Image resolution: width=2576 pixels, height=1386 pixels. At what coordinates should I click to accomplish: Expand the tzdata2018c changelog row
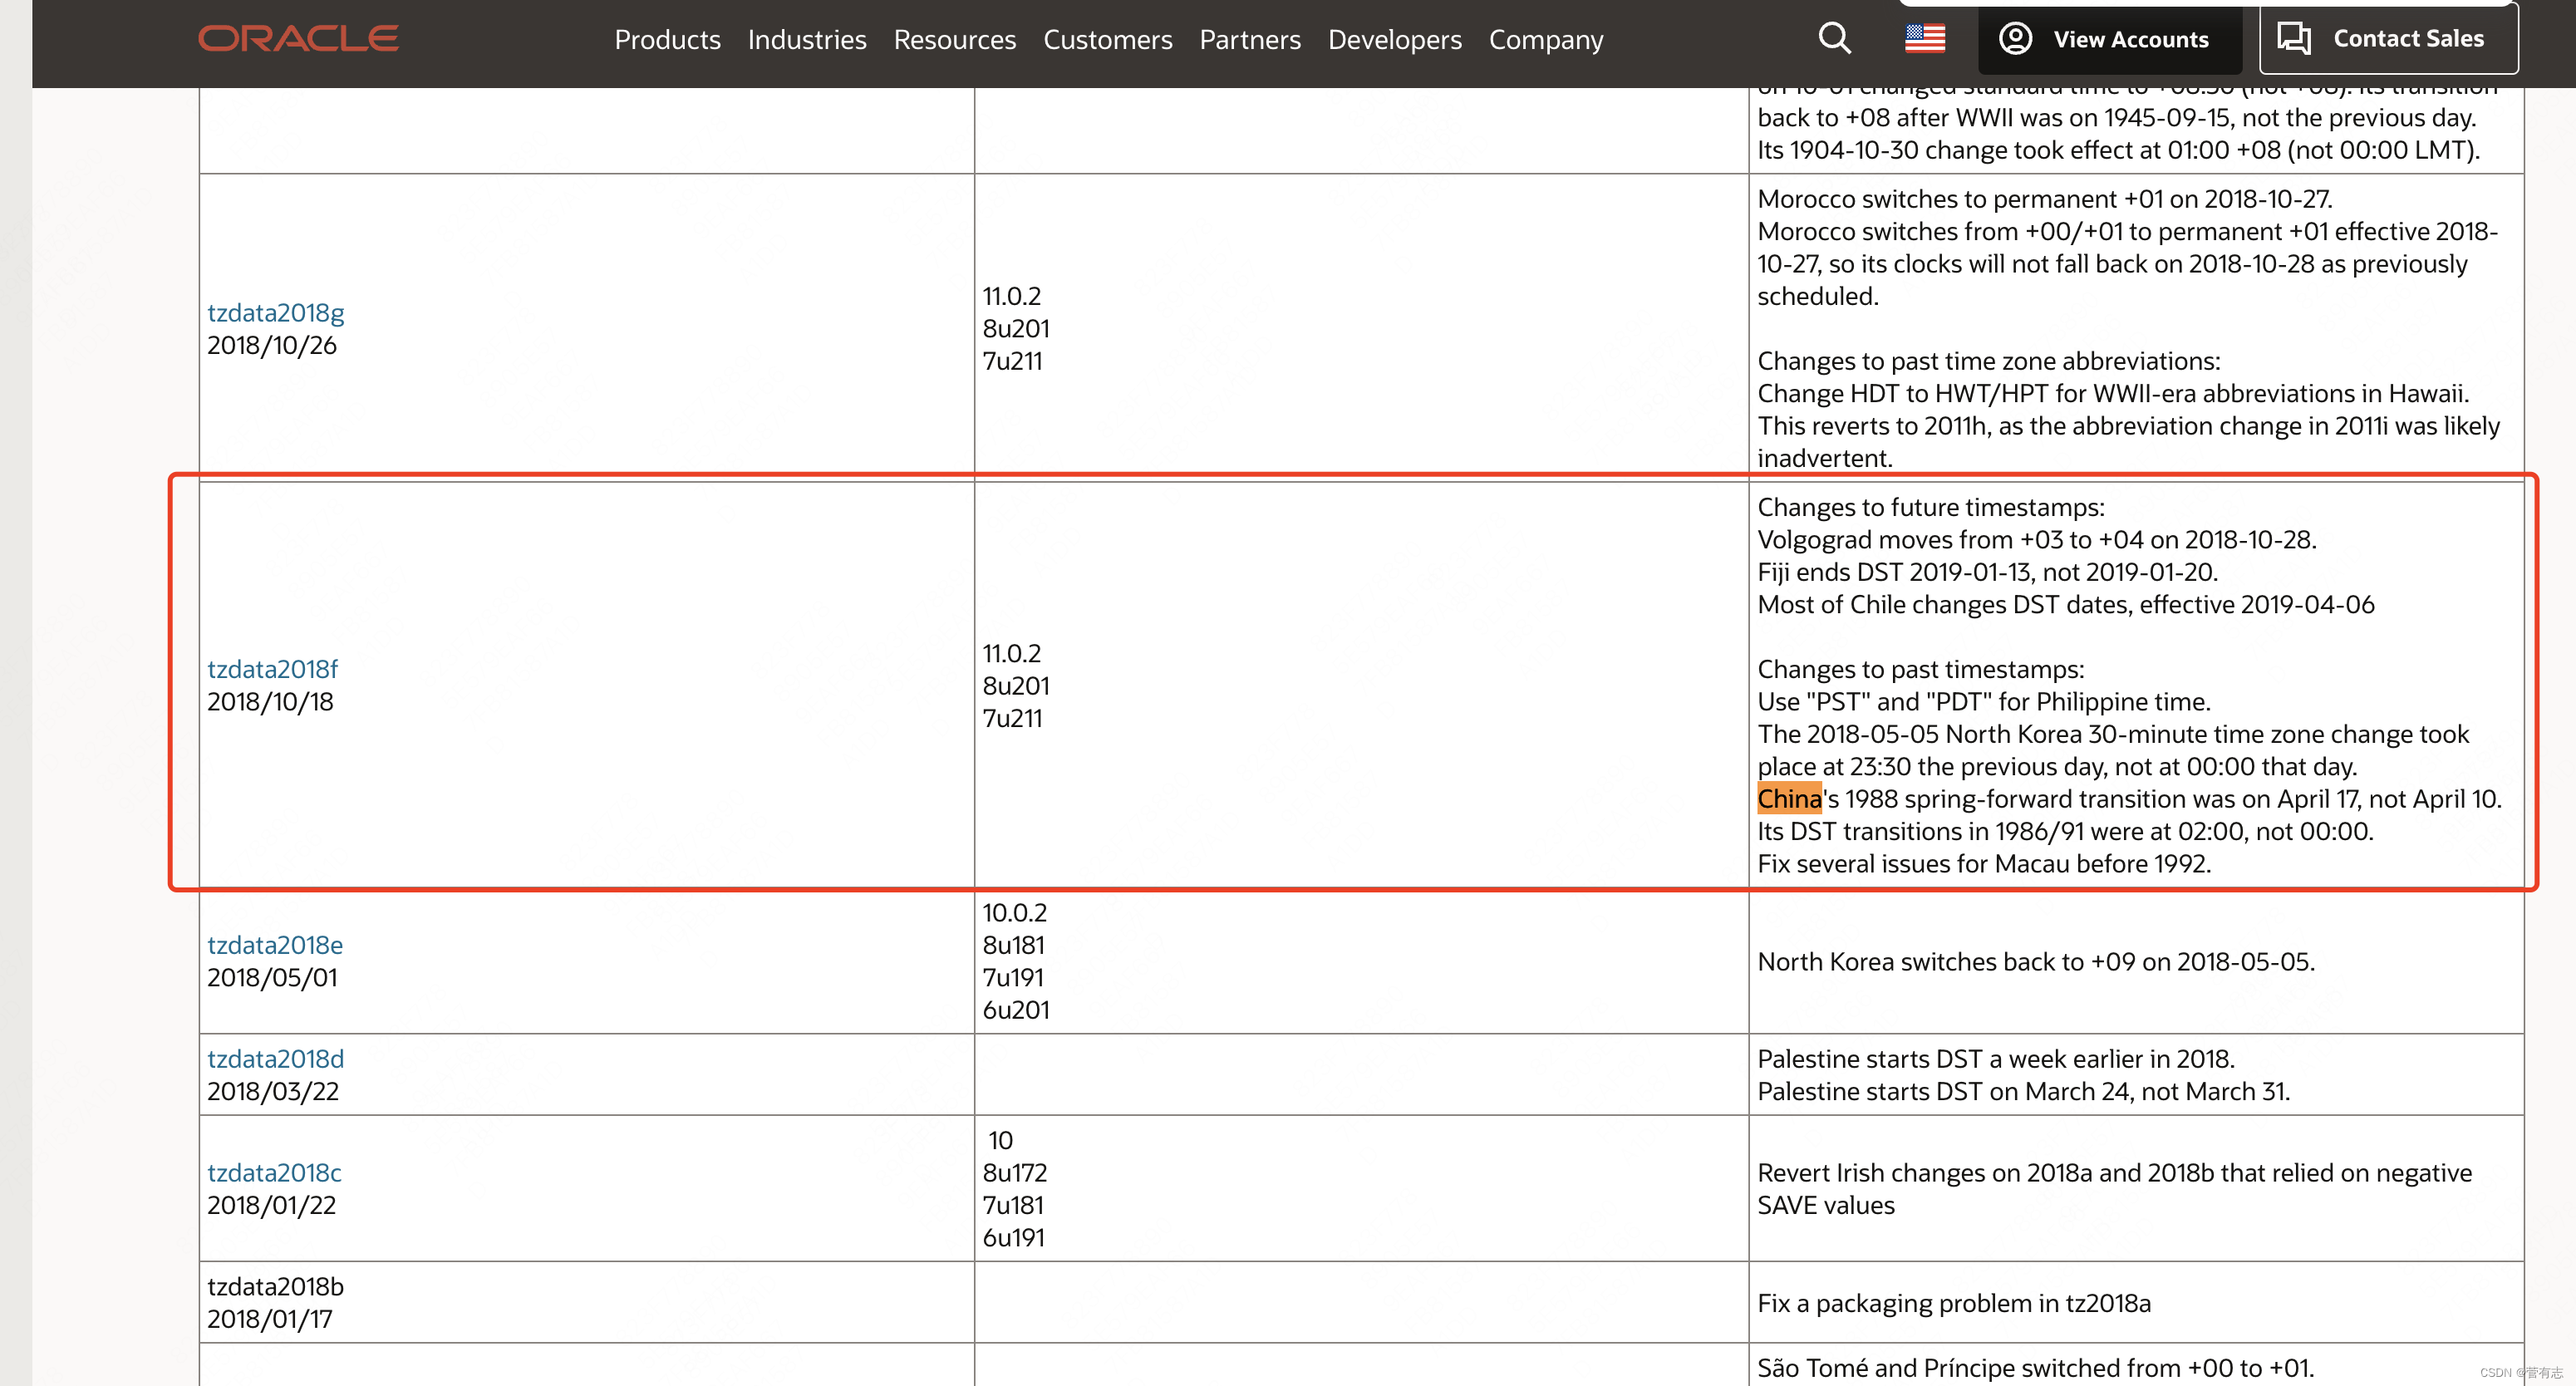(278, 1172)
